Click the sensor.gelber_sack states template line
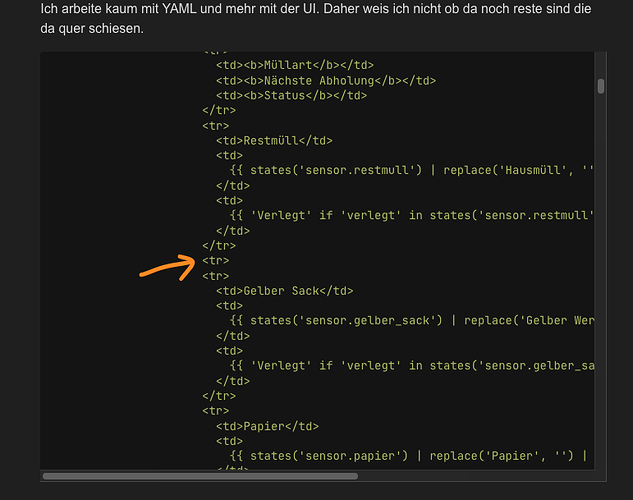The width and height of the screenshot is (633, 500). tap(412, 320)
